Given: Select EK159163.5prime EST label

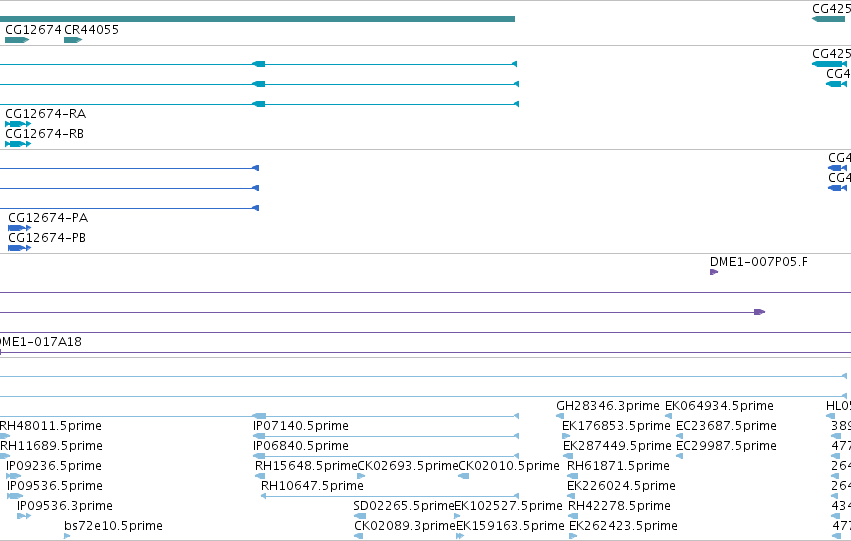Looking at the screenshot, I should (x=510, y=526).
